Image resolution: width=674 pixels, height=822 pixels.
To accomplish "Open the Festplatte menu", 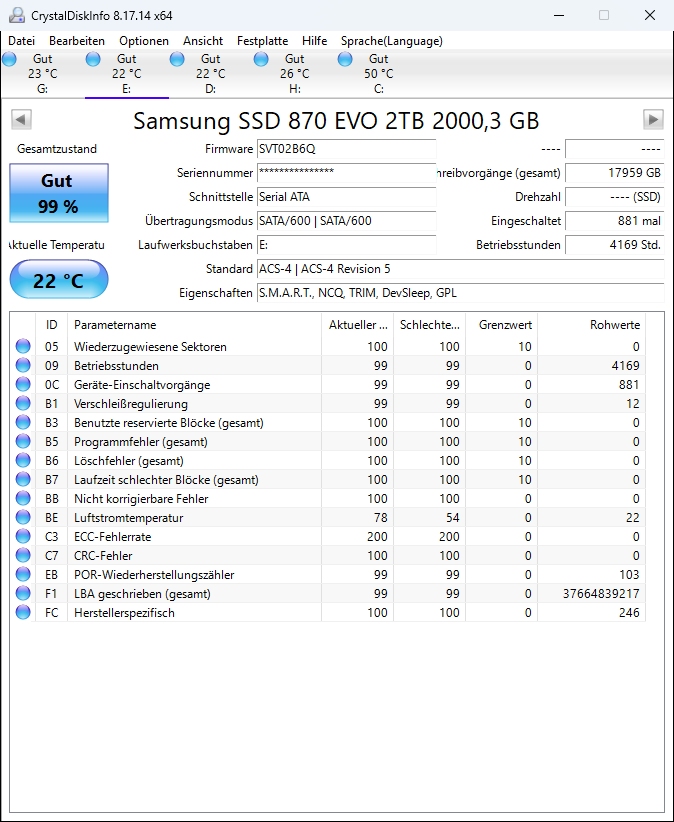I will coord(262,41).
